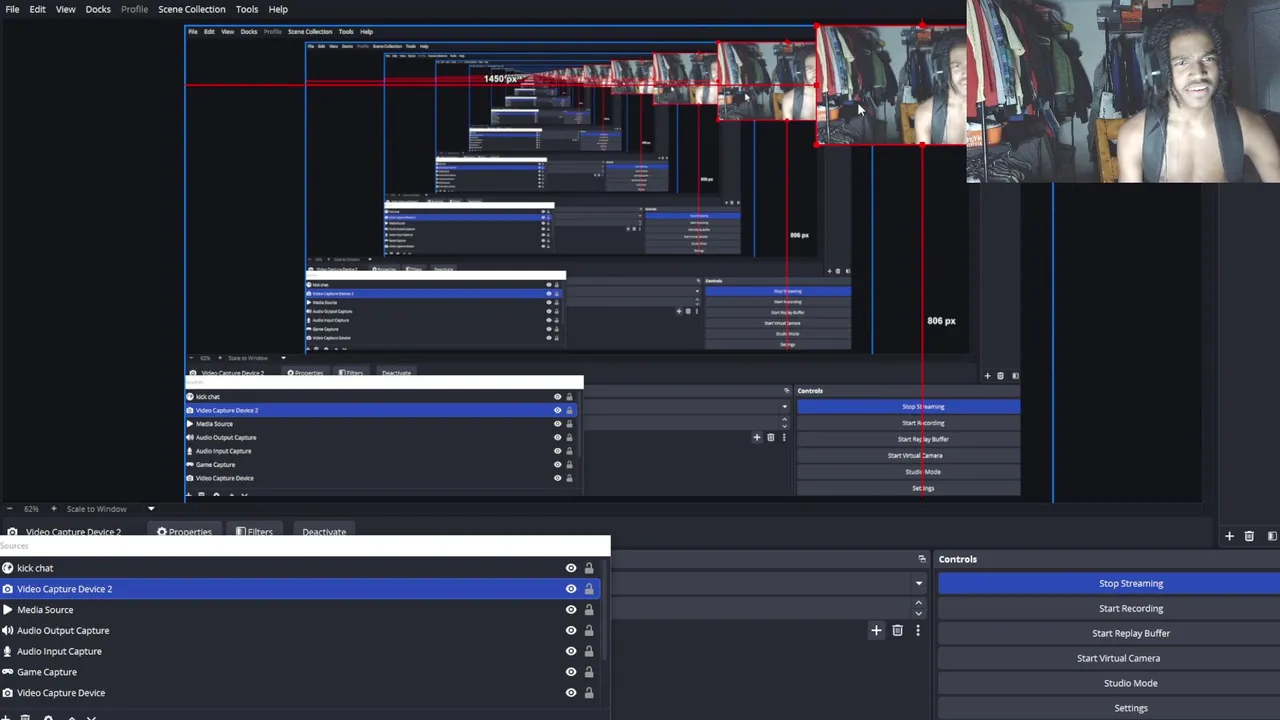Select the Audio Input Capture microphone icon
Screen dimensions: 1280x720
click(8, 652)
